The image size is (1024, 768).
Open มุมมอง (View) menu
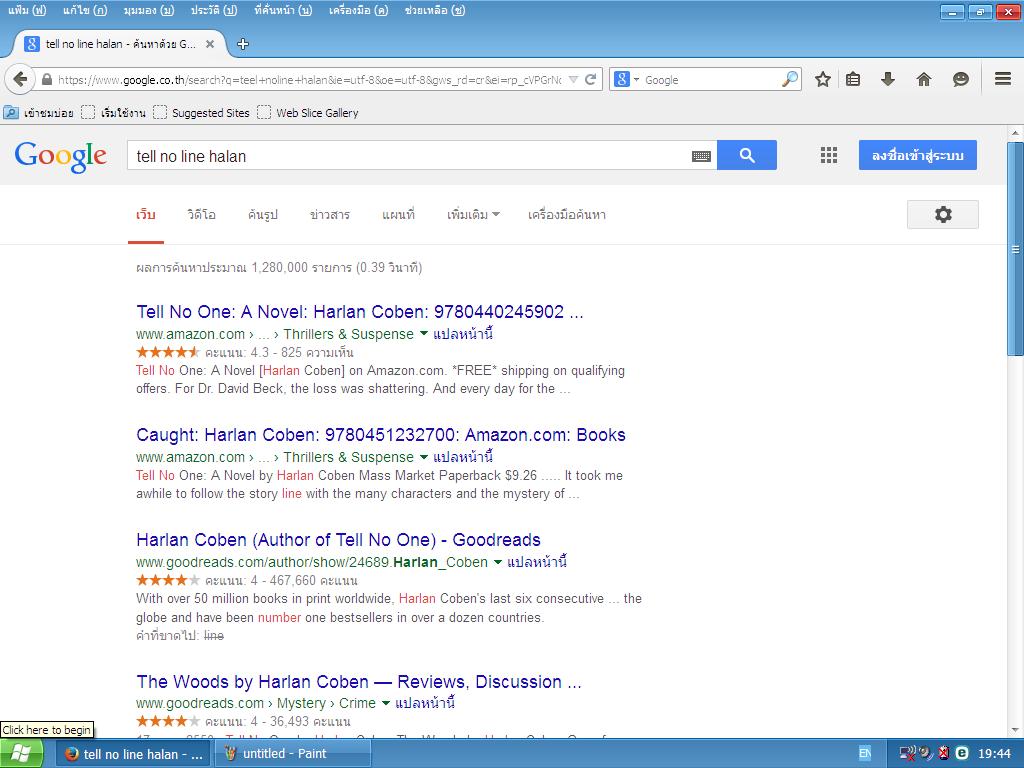148,10
